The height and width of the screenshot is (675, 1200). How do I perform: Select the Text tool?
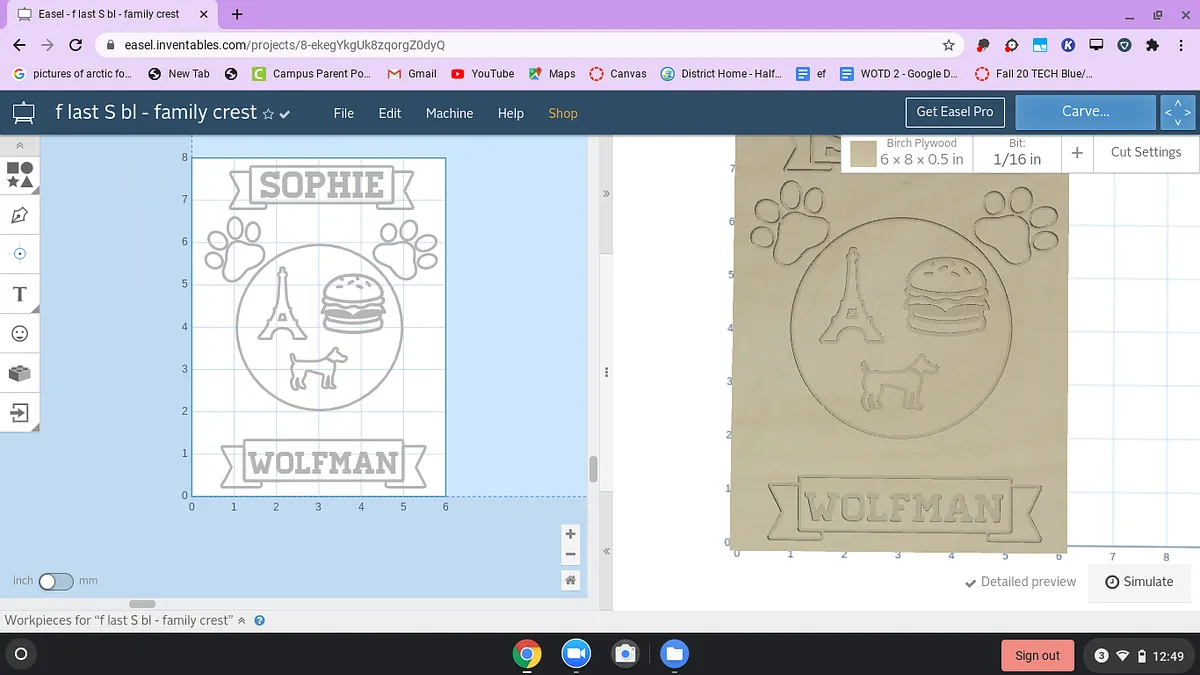point(19,293)
